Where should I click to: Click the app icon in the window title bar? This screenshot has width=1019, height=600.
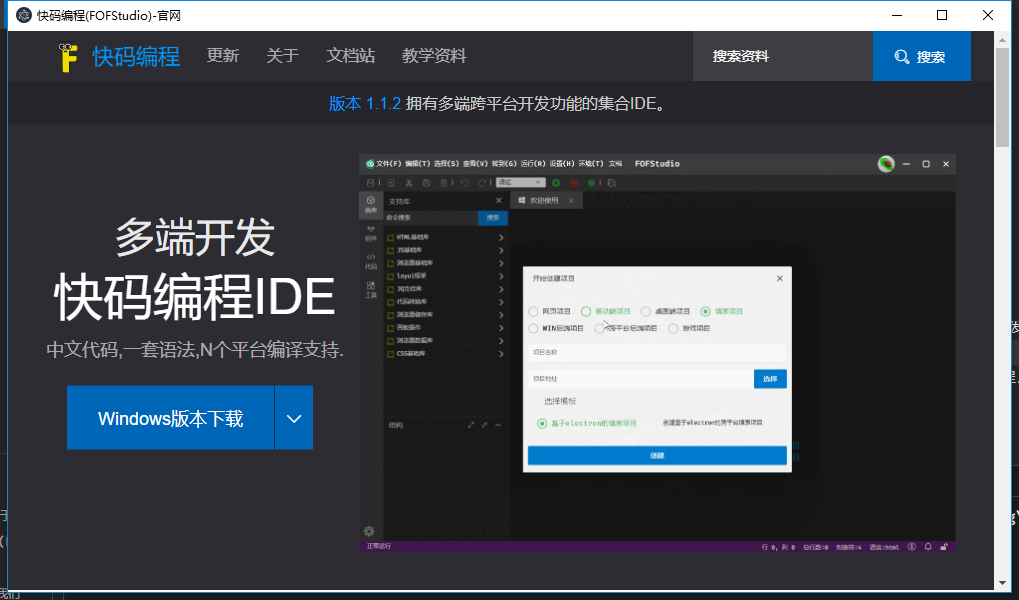23,15
